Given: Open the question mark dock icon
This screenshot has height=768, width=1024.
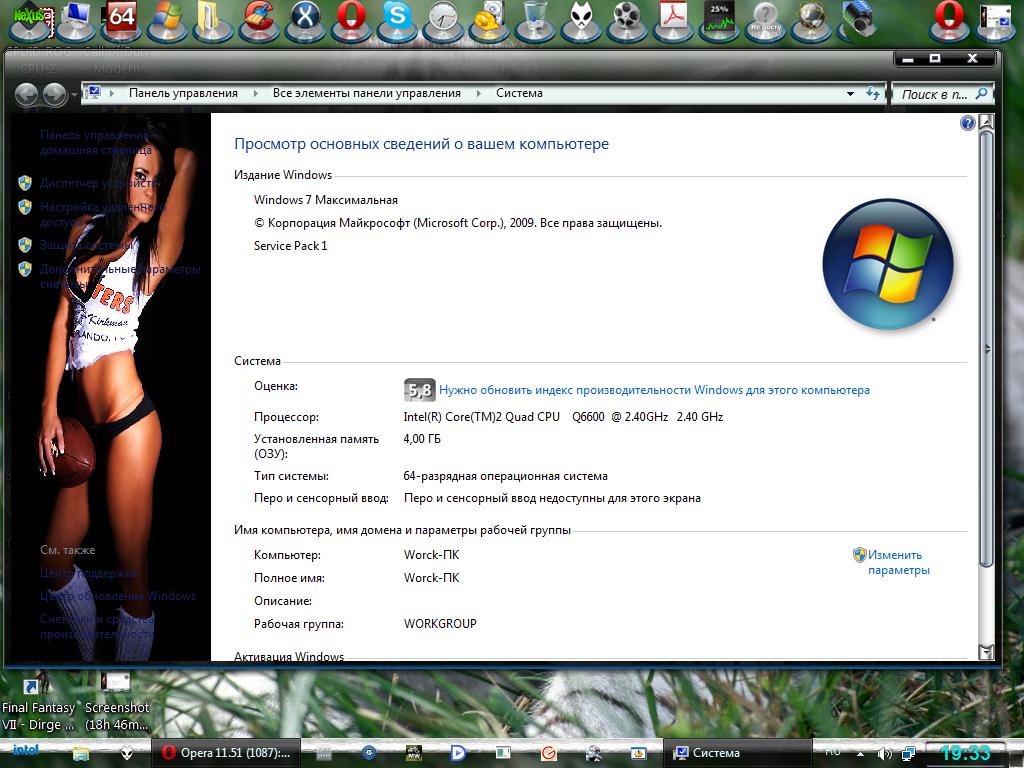Looking at the screenshot, I should [765, 20].
